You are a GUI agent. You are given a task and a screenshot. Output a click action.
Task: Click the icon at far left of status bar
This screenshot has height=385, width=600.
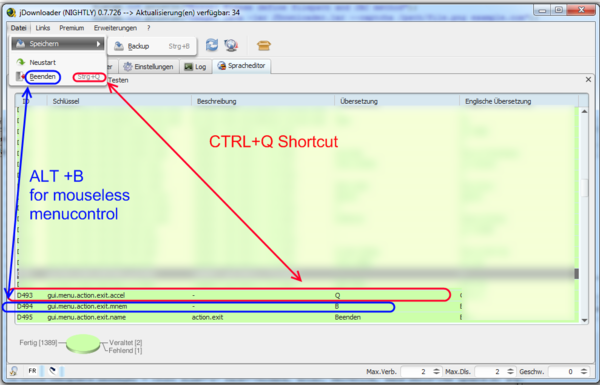point(14,371)
